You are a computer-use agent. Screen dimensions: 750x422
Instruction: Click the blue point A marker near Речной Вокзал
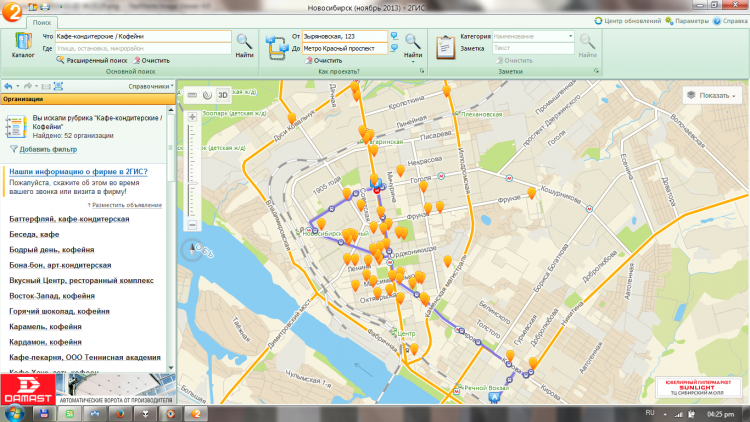click(x=495, y=397)
